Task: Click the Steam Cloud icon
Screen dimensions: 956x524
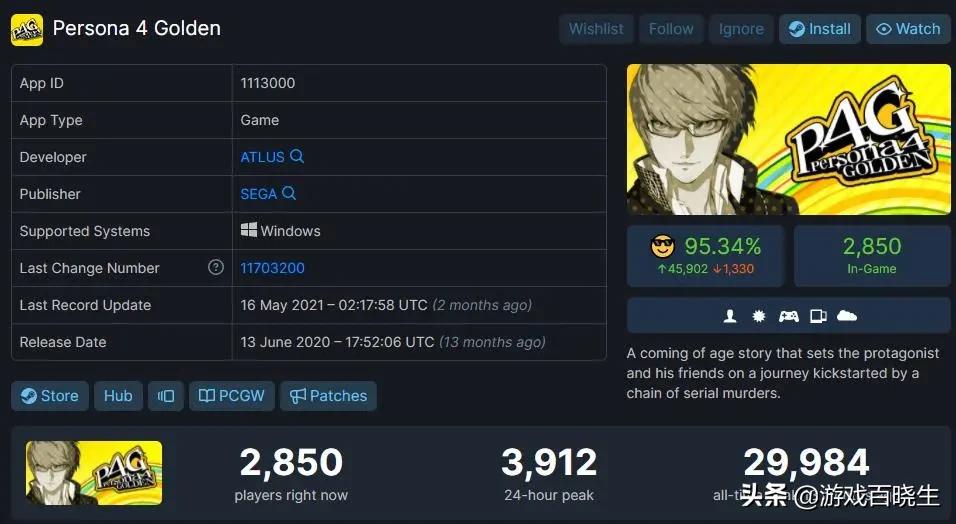Action: click(x=847, y=316)
